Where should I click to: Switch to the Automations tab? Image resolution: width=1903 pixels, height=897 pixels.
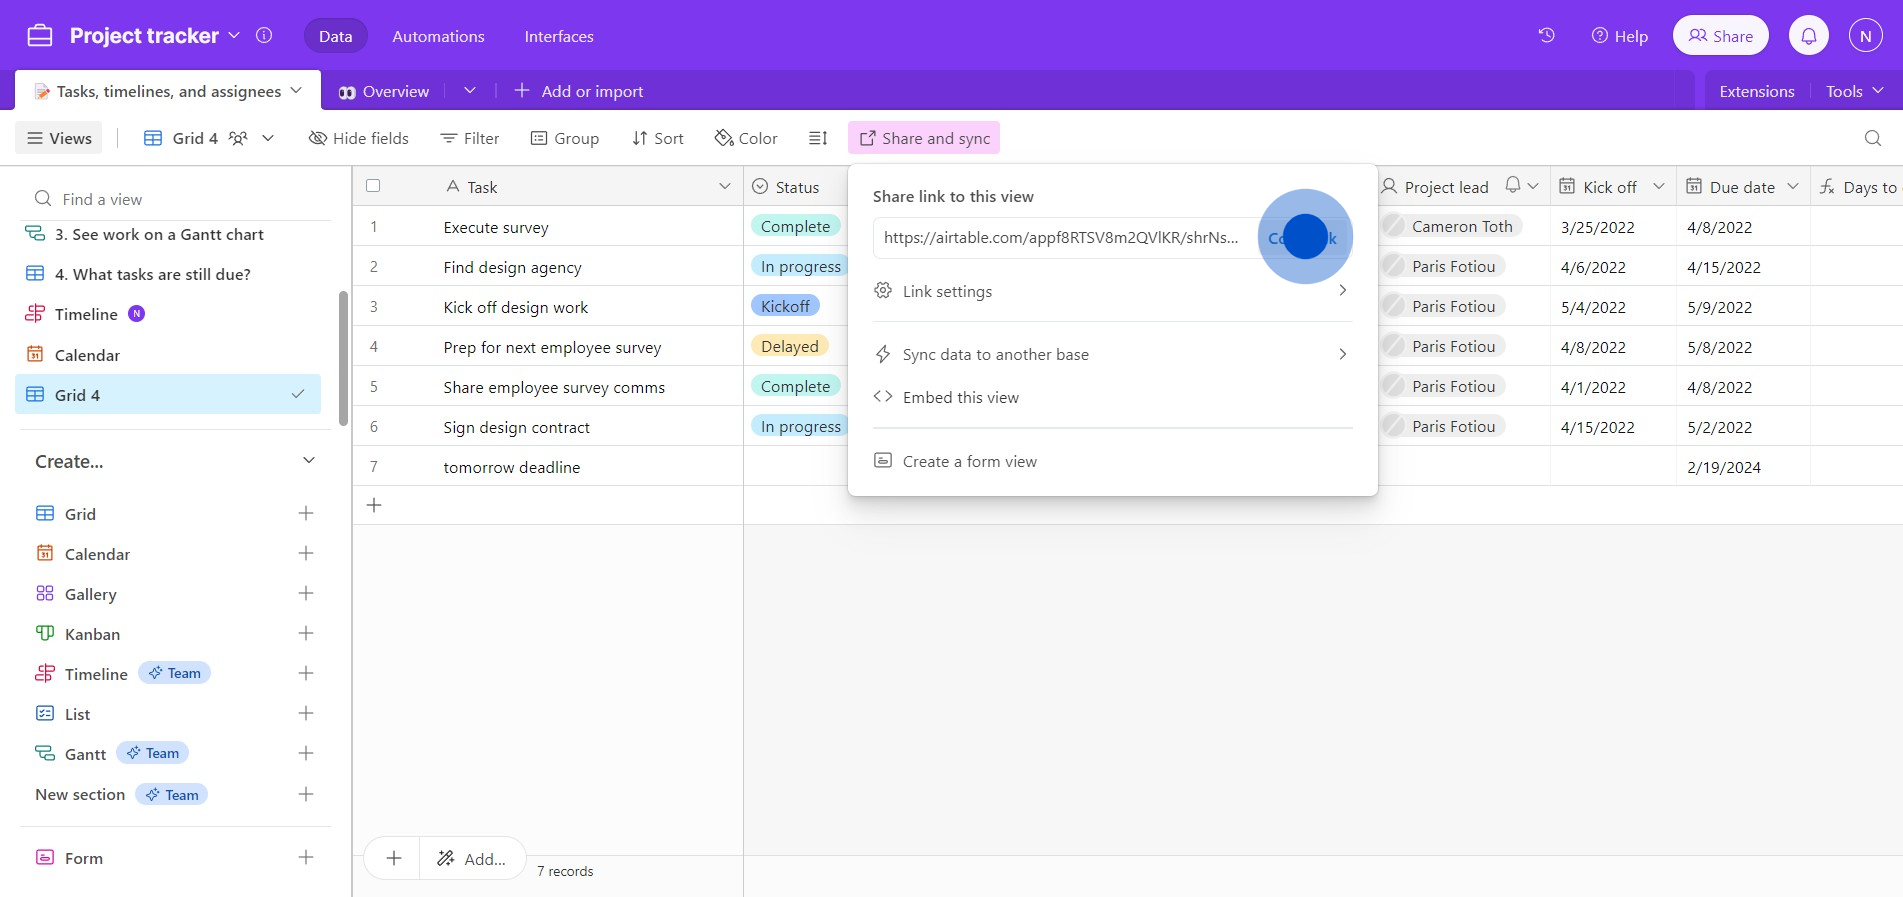pyautogui.click(x=438, y=36)
